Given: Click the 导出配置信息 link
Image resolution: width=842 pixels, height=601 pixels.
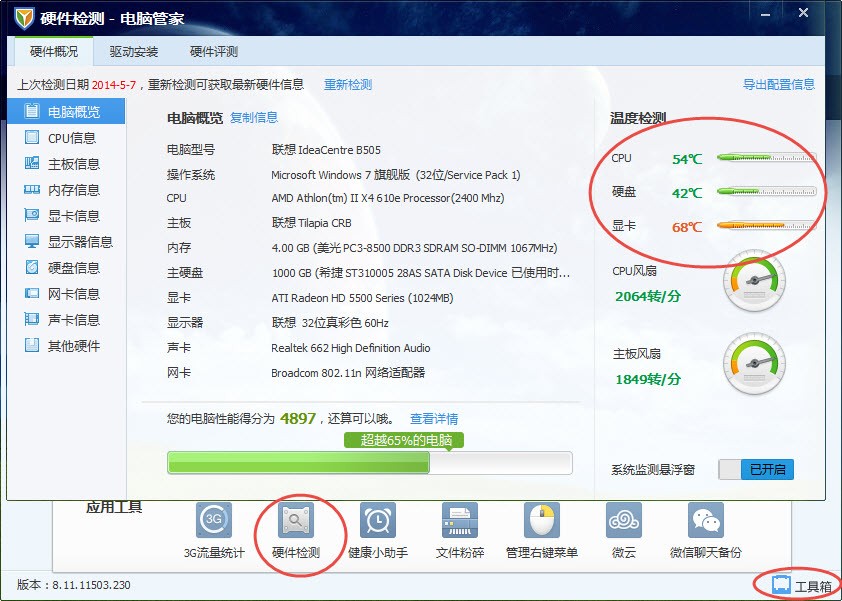Looking at the screenshot, I should (779, 84).
